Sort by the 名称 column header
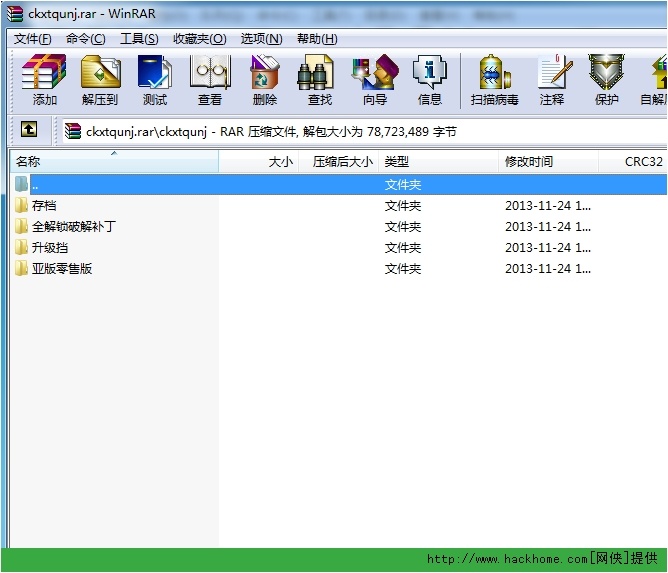 tap(114, 161)
